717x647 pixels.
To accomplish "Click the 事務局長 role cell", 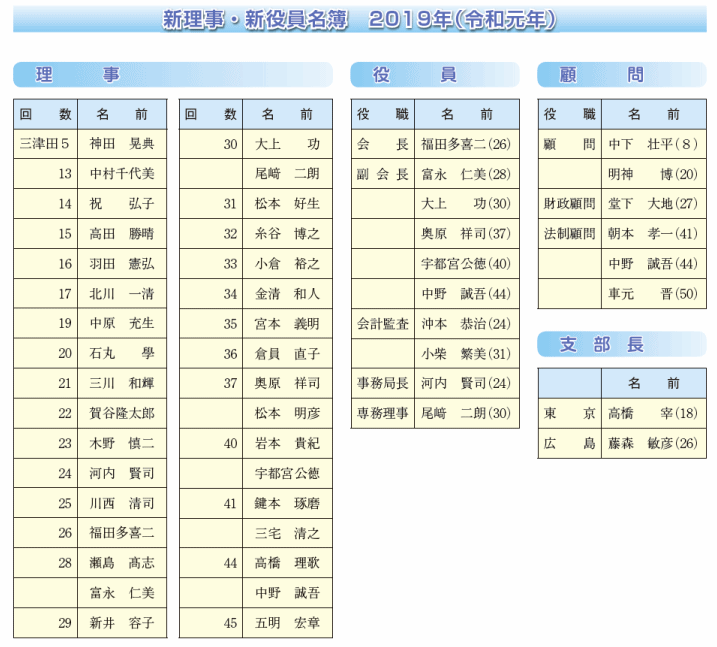I will click(x=383, y=383).
